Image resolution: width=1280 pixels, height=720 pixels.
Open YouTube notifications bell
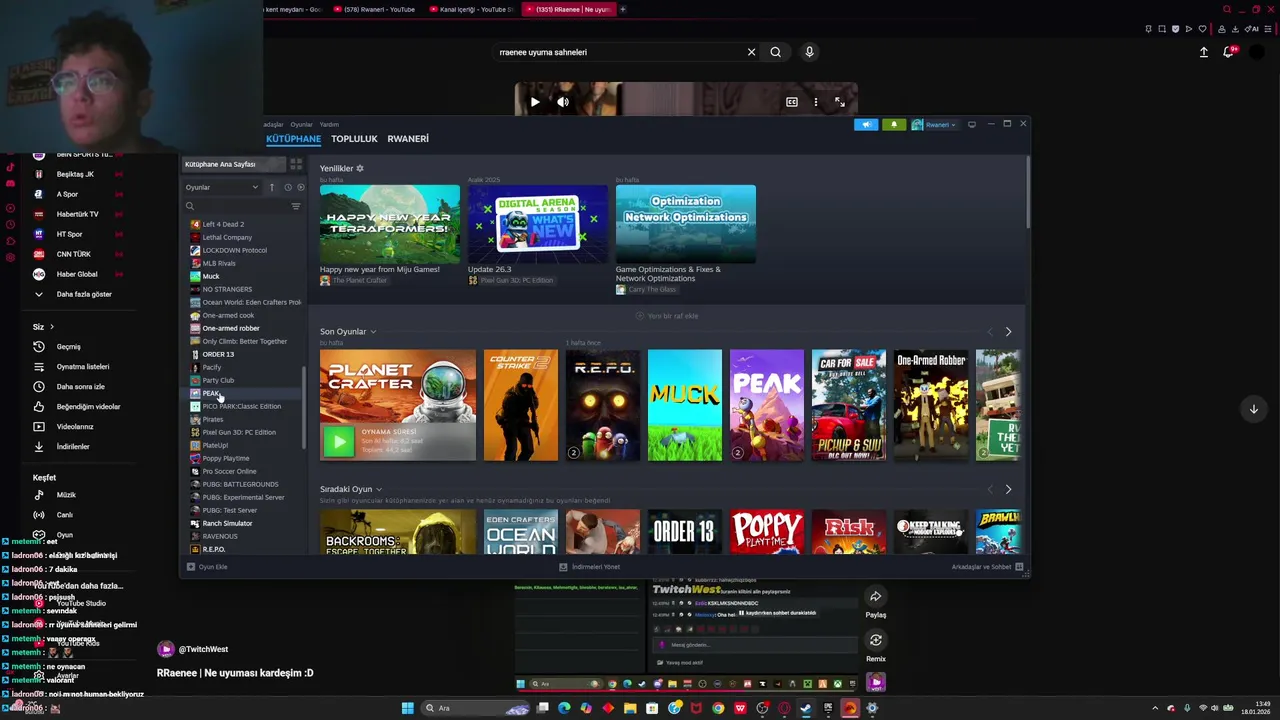coord(1229,52)
